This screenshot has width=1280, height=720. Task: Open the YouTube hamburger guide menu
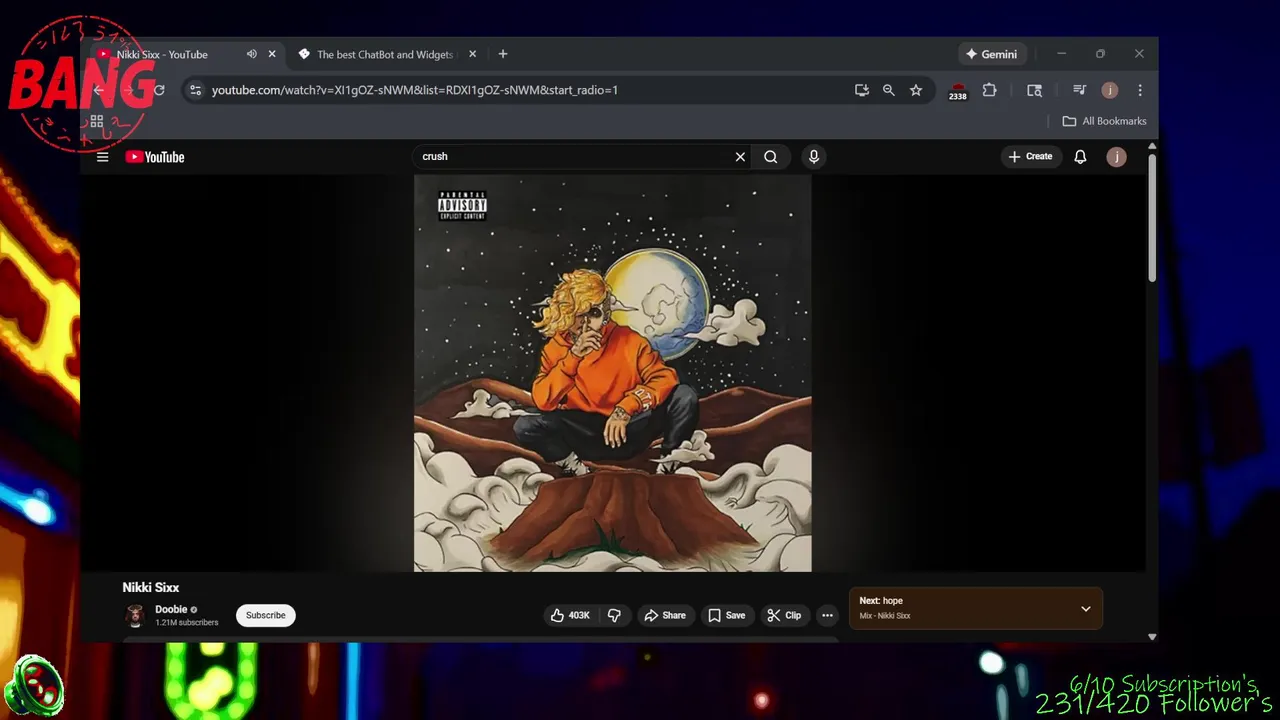tap(102, 157)
